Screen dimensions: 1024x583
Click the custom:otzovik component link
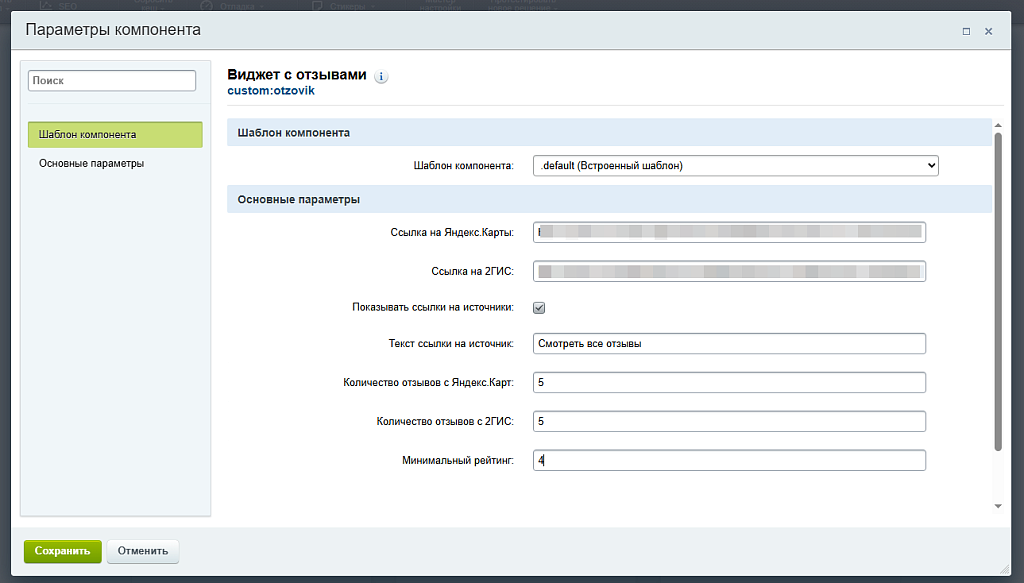click(x=271, y=91)
